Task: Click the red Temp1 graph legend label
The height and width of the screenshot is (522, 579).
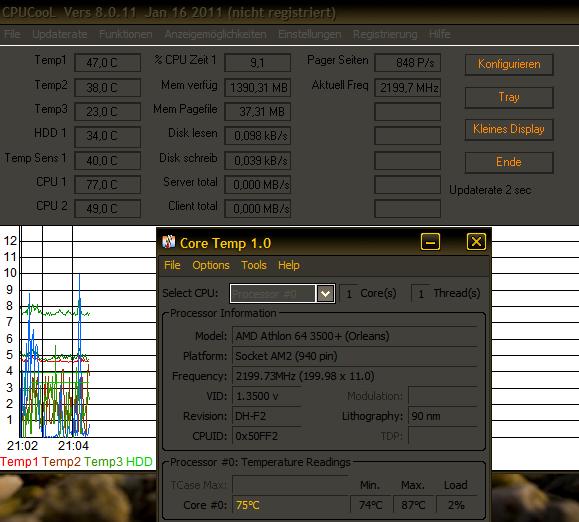Action: coord(19,461)
